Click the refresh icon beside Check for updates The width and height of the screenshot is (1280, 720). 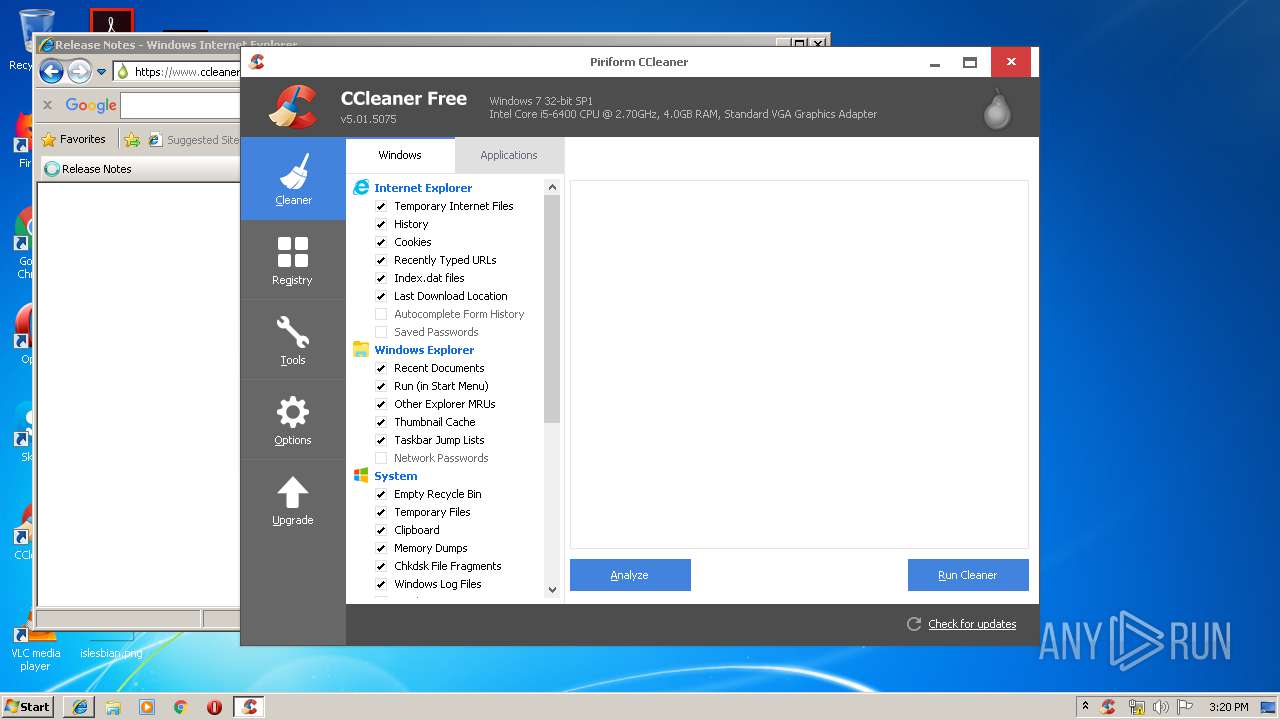pyautogui.click(x=914, y=624)
